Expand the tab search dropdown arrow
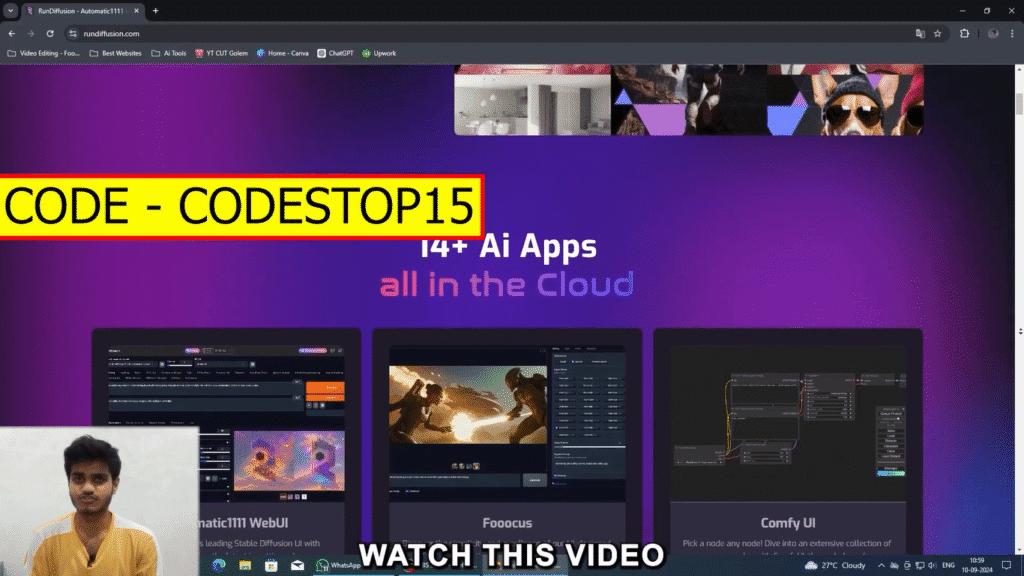 click(x=10, y=10)
